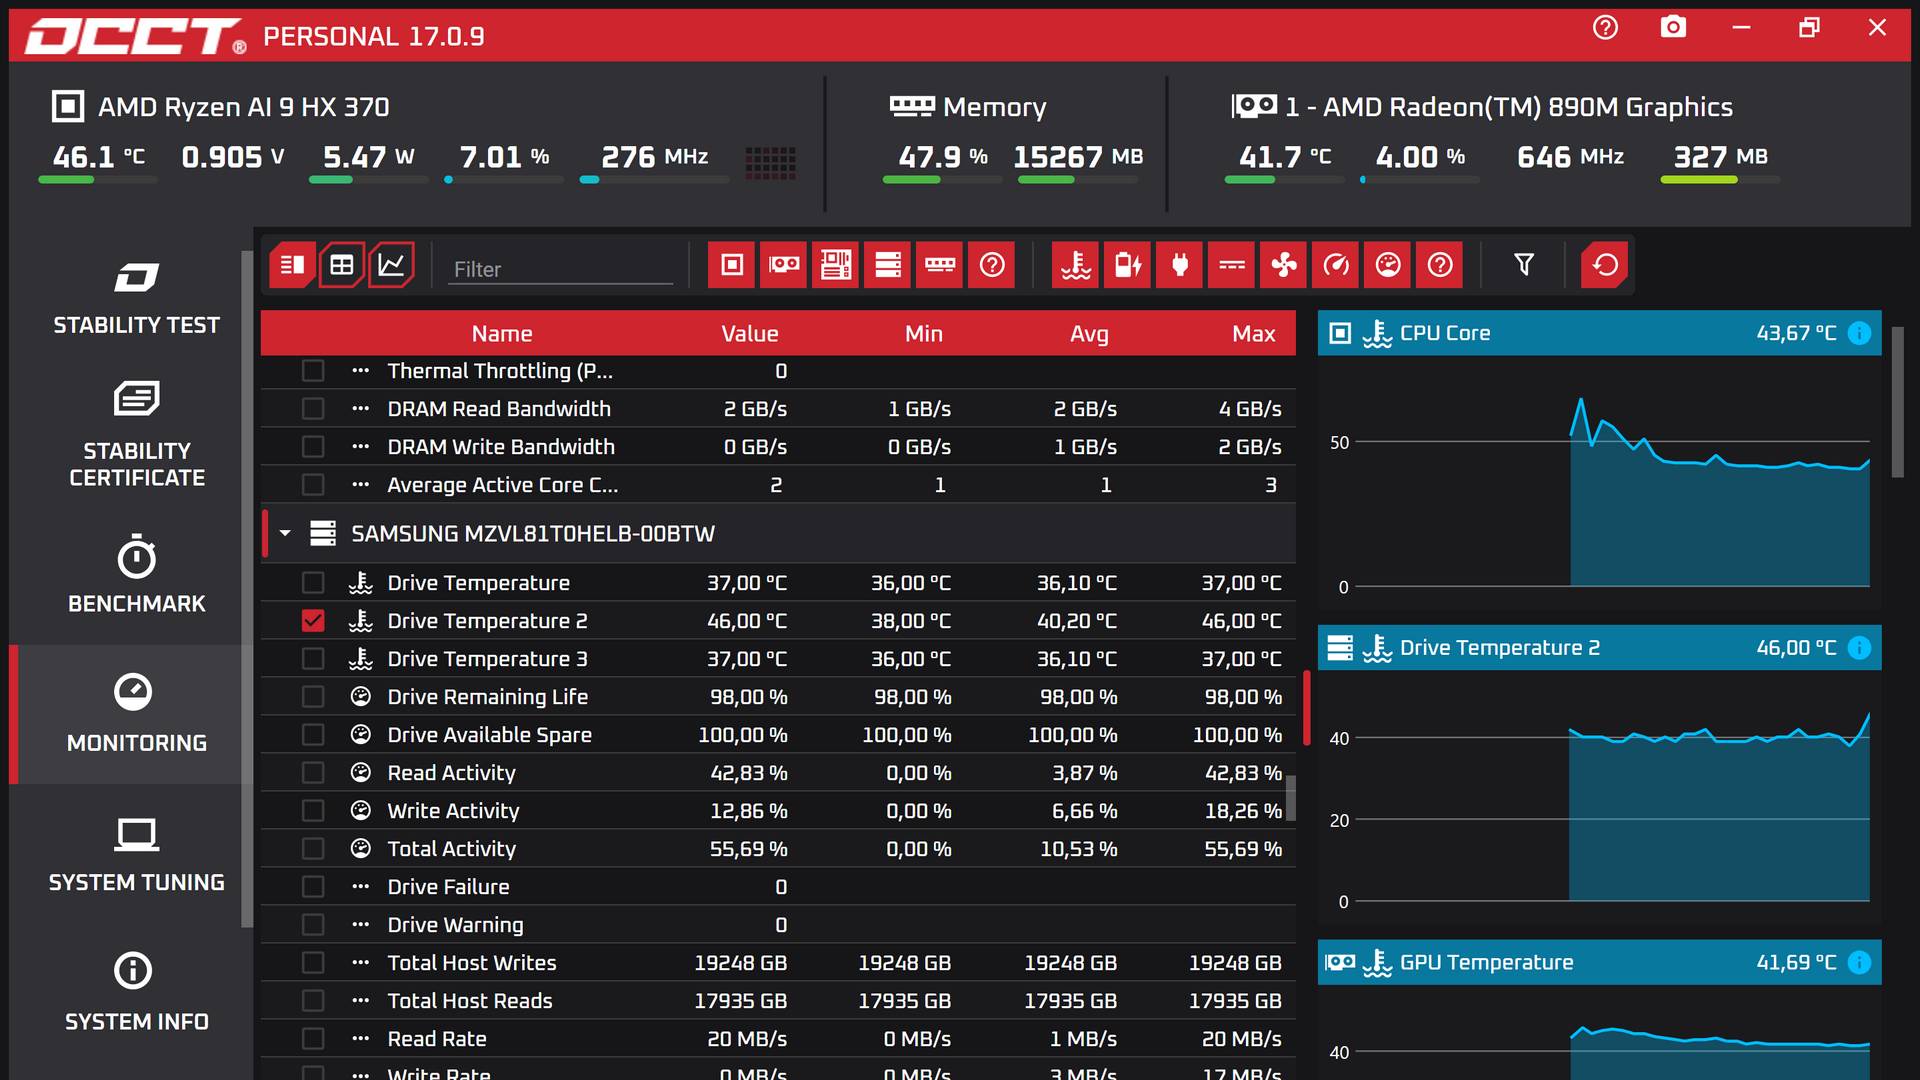Sort the table by the Min column
1920x1080 pixels.
924,334
